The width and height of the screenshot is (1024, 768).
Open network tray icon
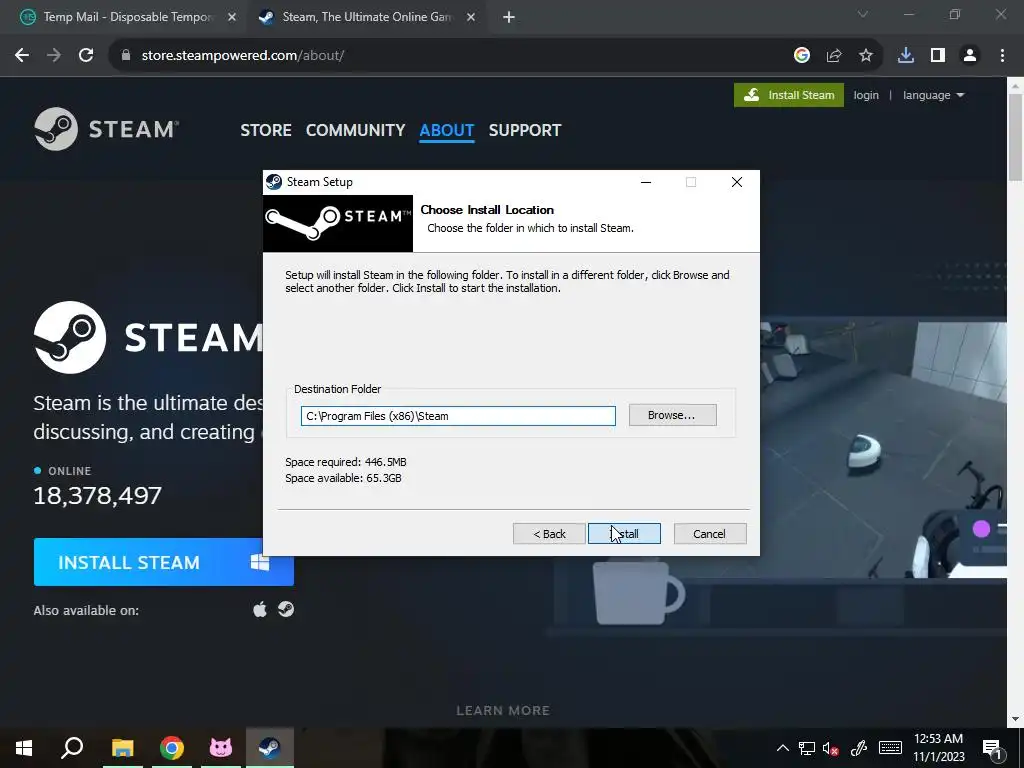pyautogui.click(x=807, y=748)
